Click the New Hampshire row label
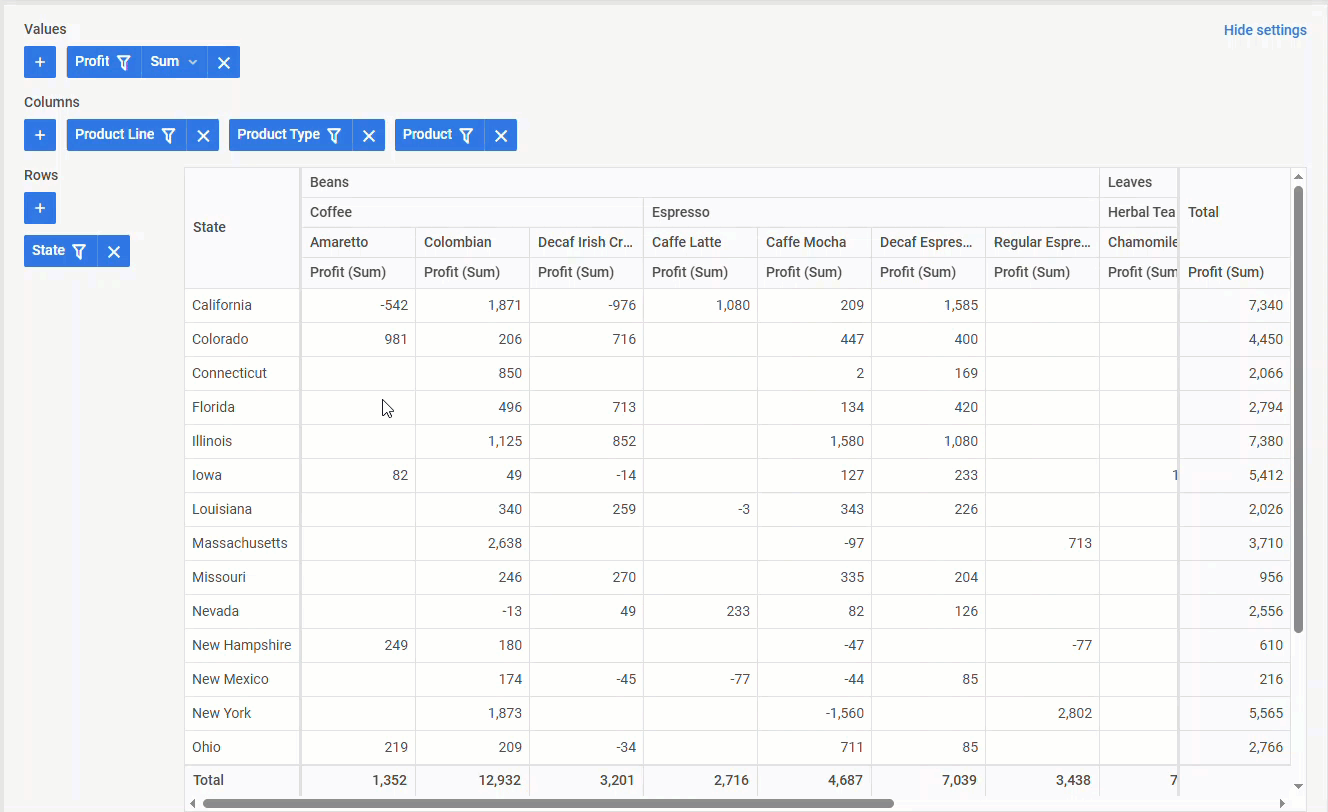The image size is (1328, 812). pyautogui.click(x=242, y=646)
